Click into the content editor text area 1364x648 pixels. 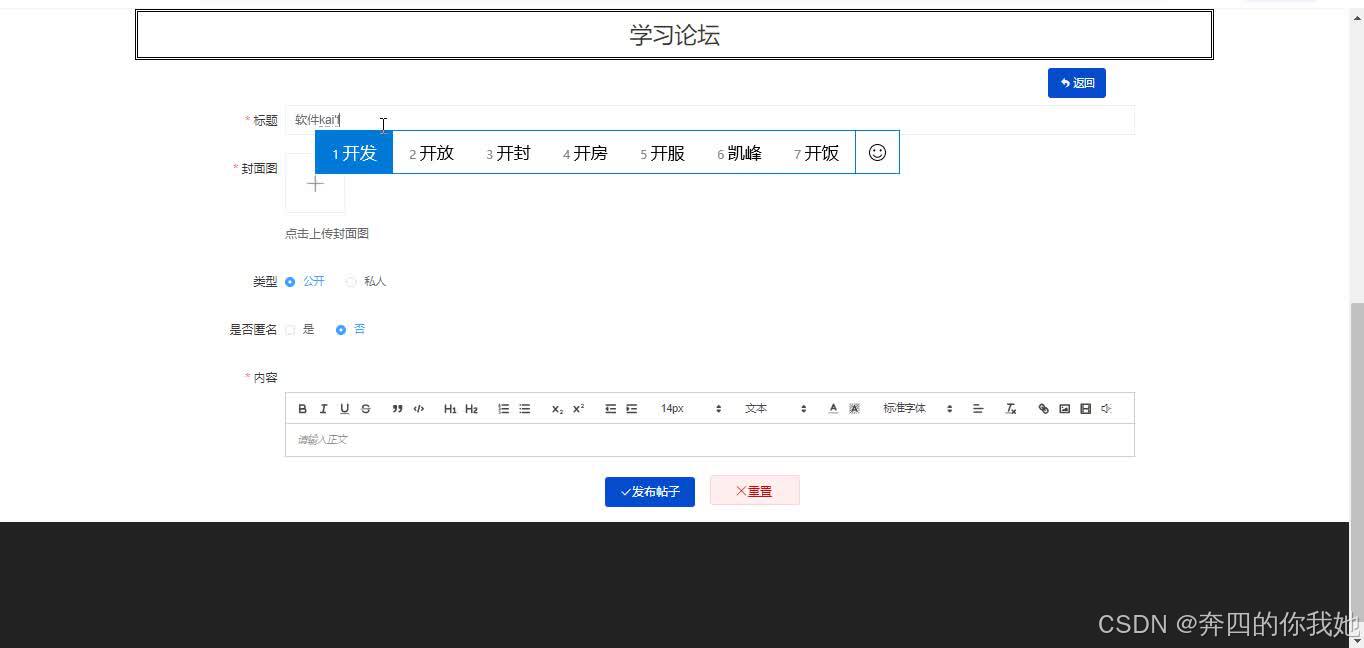710,440
